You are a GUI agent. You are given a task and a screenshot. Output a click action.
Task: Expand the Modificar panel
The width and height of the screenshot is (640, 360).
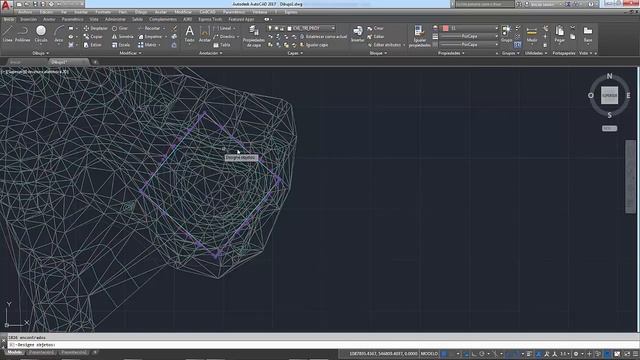pyautogui.click(x=130, y=53)
